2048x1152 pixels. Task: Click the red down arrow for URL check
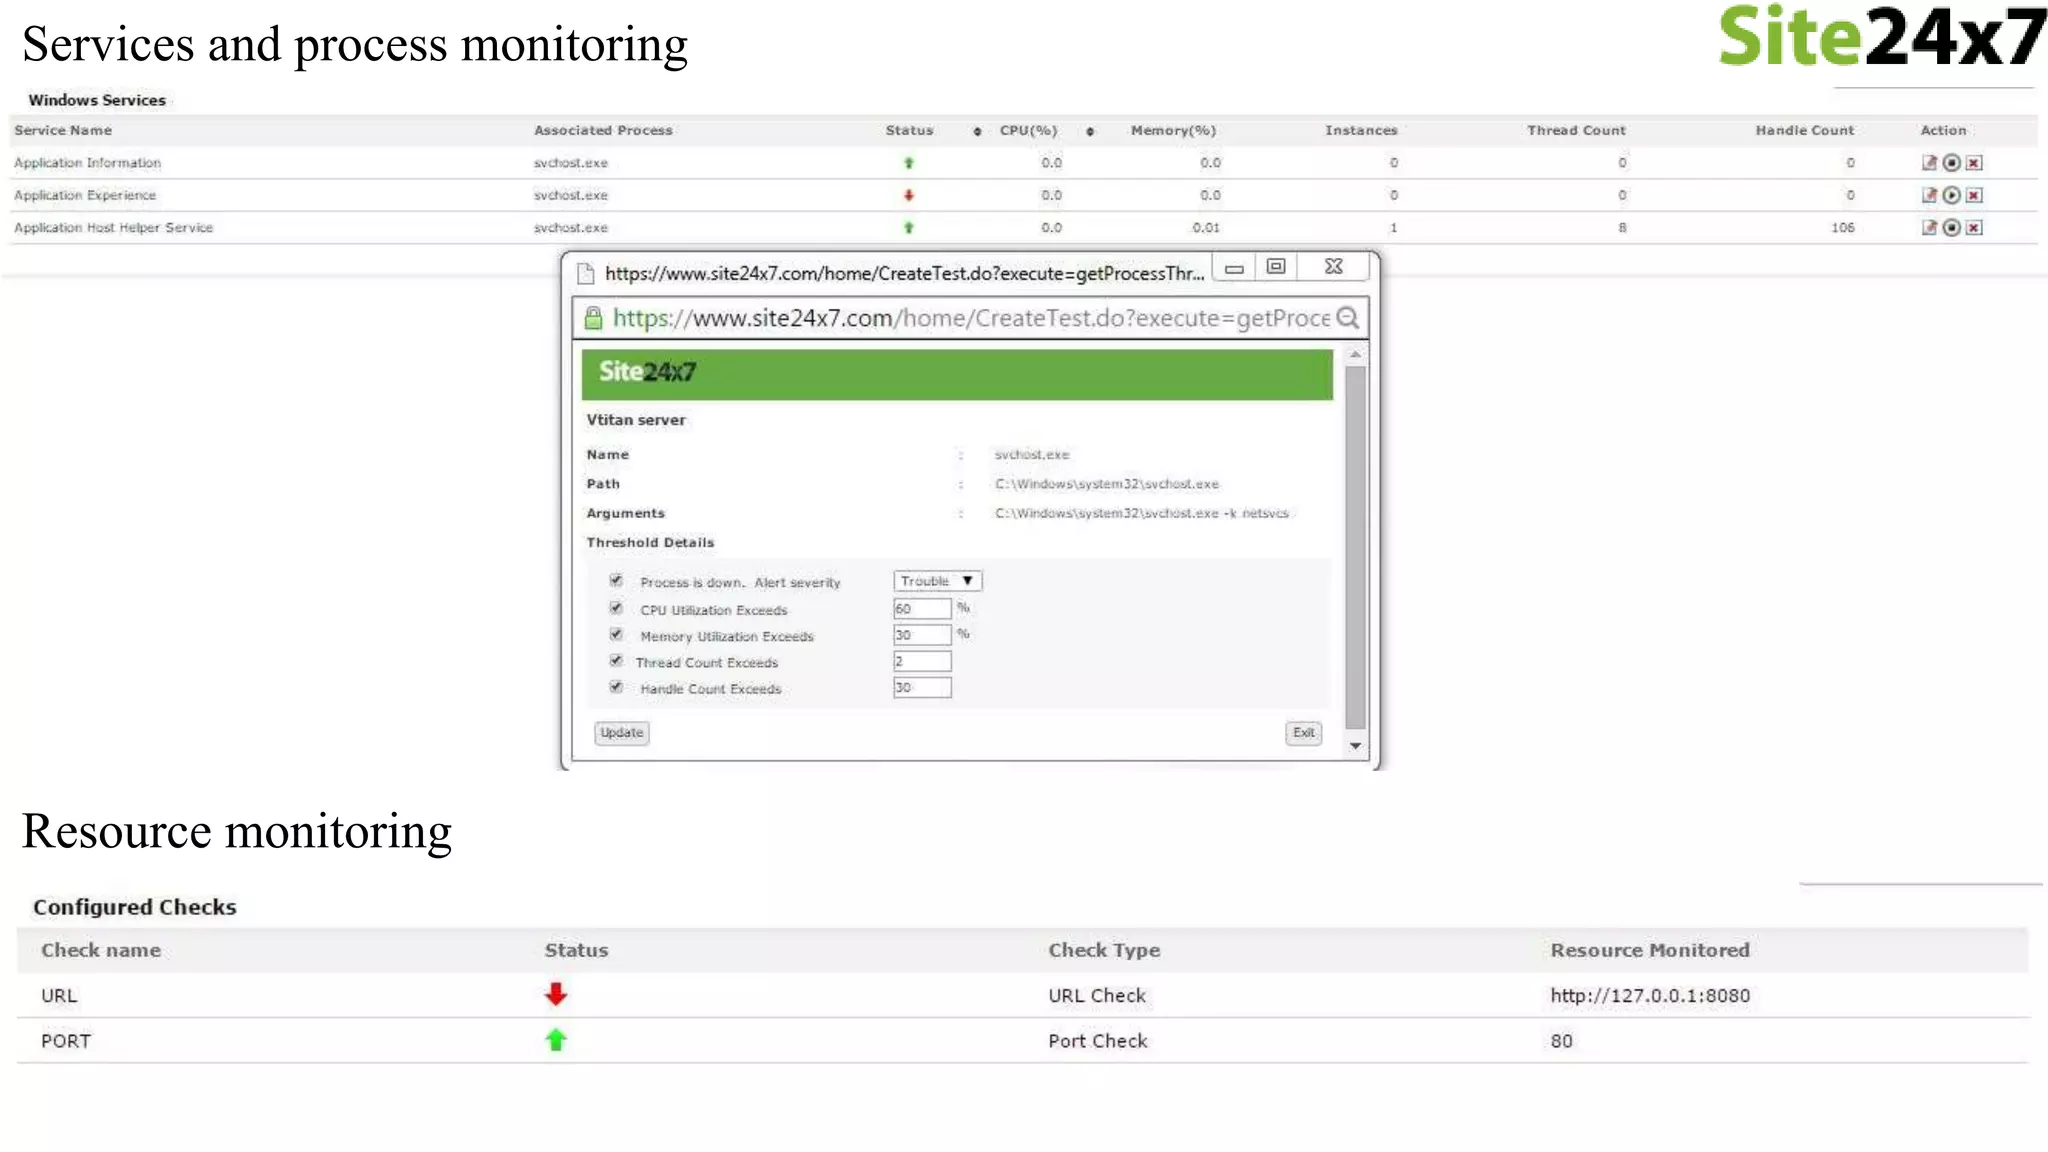click(x=556, y=994)
